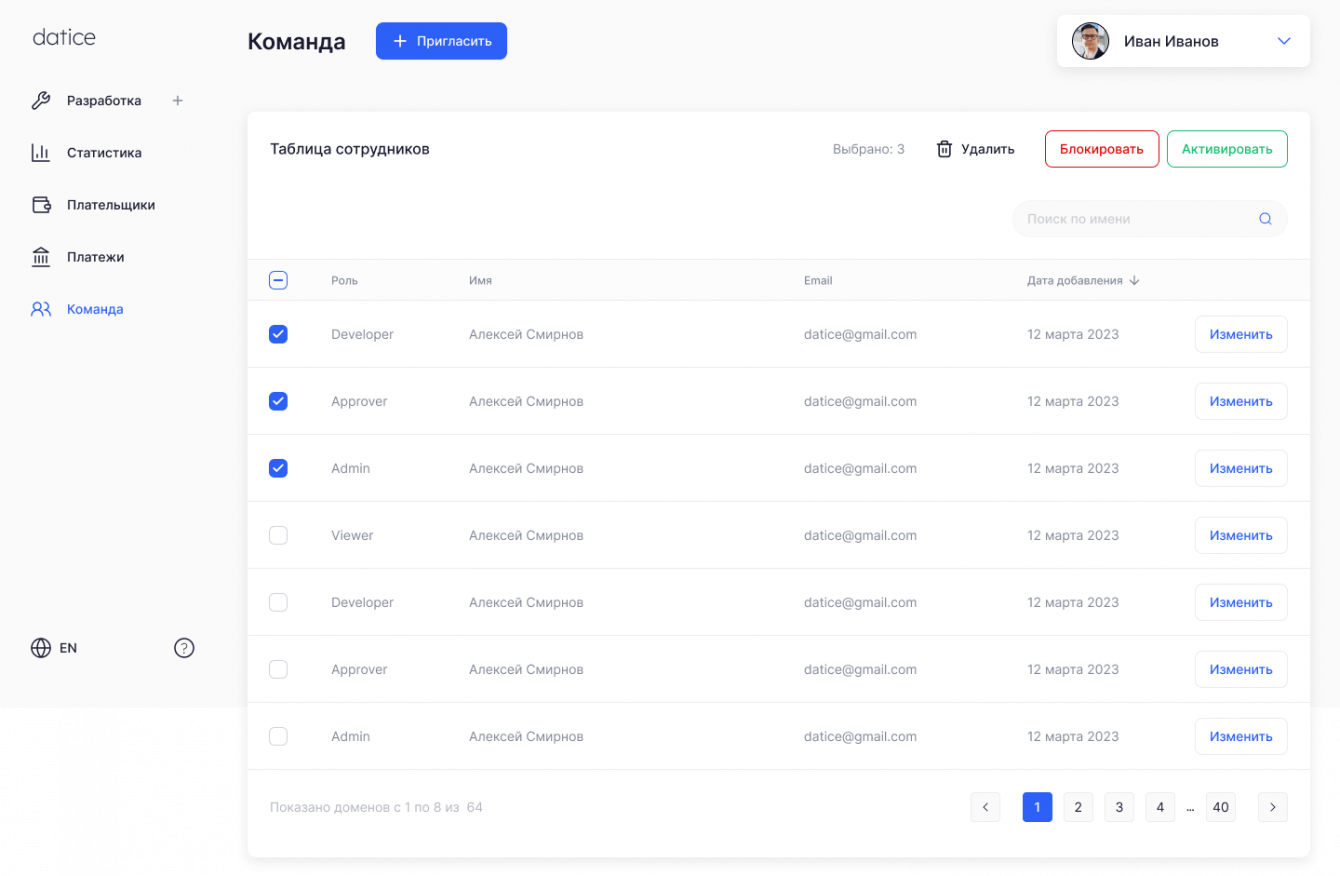The image size is (1340, 876).
Task: Click the Email column header
Action: (818, 280)
